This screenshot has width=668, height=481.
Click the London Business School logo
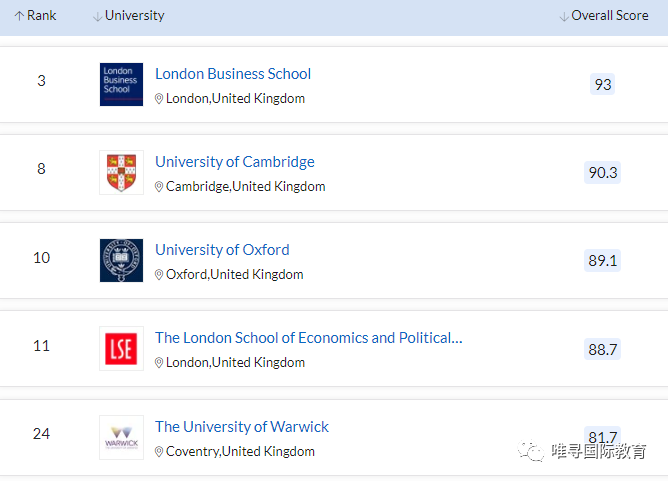click(x=121, y=84)
